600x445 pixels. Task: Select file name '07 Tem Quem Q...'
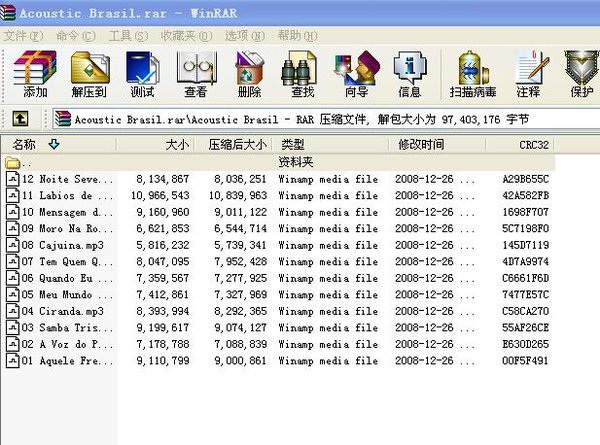67,261
